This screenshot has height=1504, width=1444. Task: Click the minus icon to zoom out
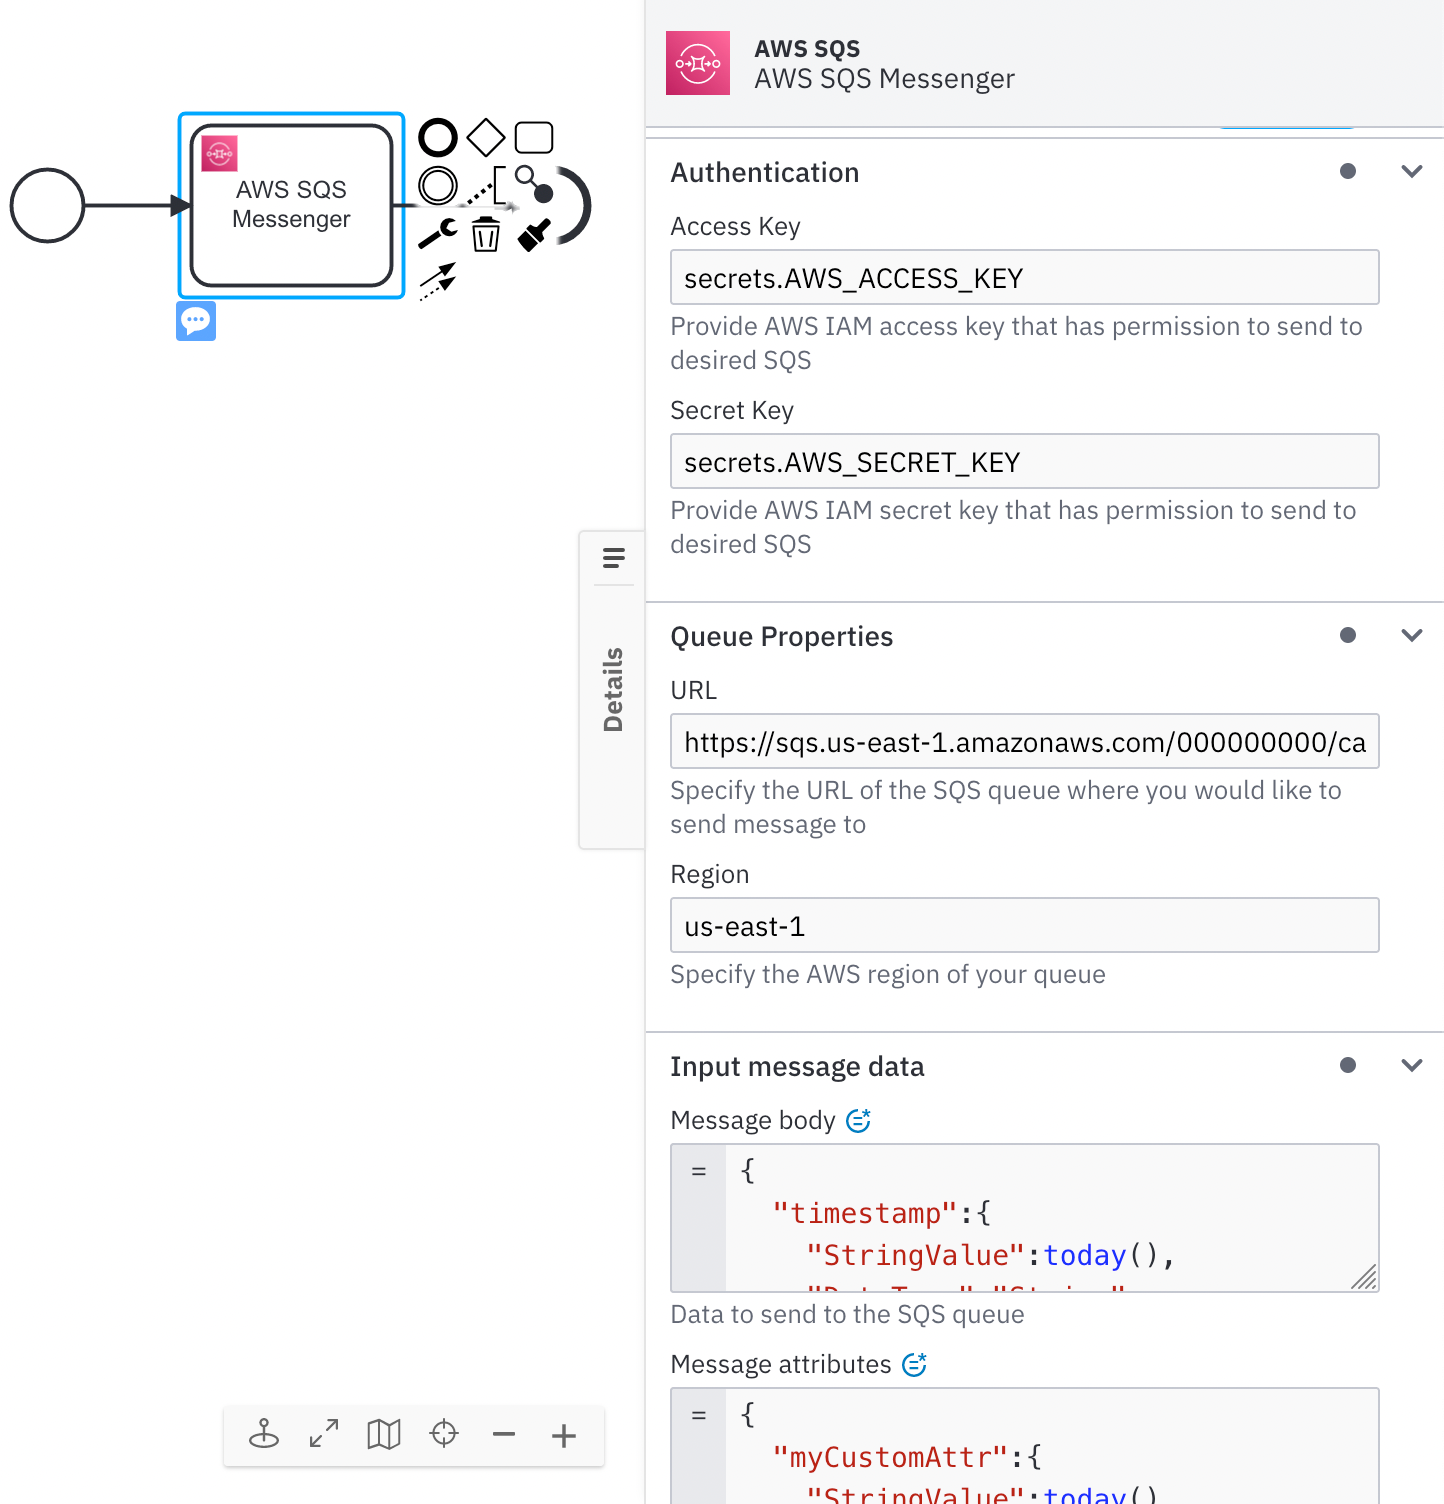coord(504,1435)
